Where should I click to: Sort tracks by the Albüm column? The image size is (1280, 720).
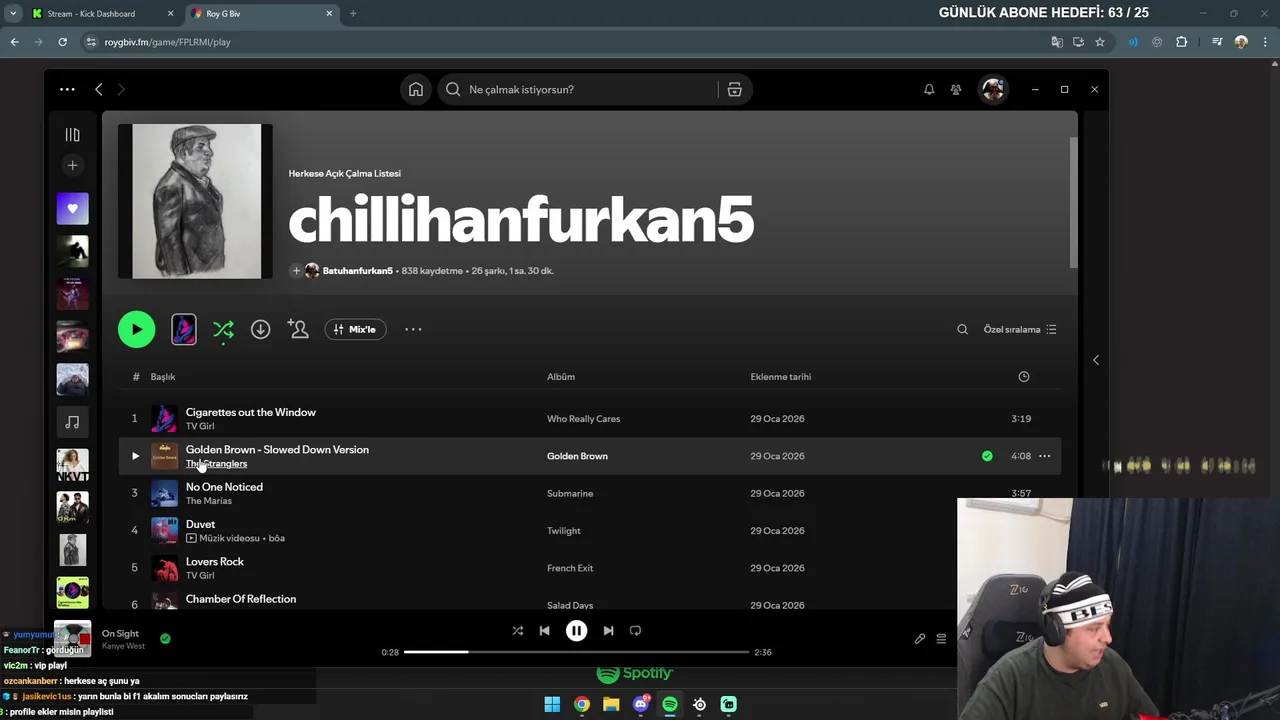(x=561, y=377)
